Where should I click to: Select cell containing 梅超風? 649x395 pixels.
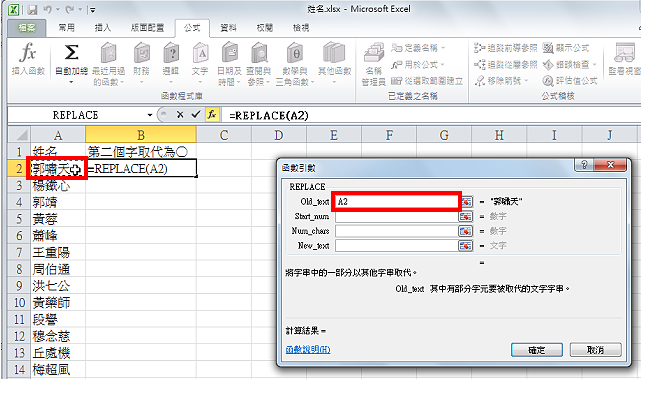(58, 369)
